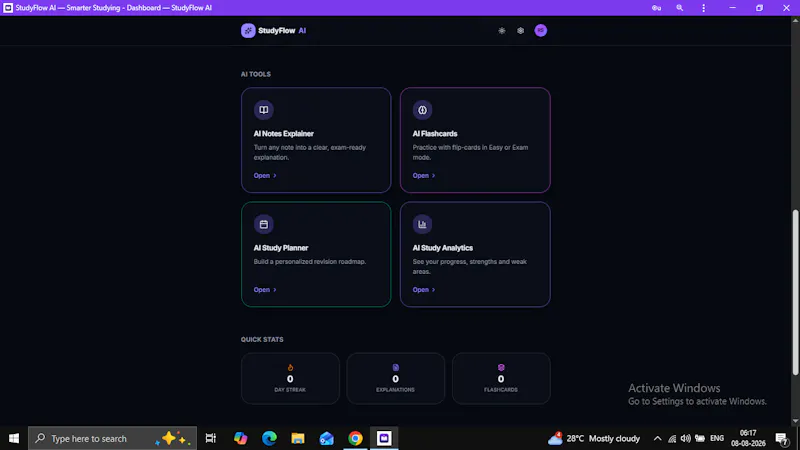
Task: Click the Explanations document icon
Action: (x=395, y=367)
